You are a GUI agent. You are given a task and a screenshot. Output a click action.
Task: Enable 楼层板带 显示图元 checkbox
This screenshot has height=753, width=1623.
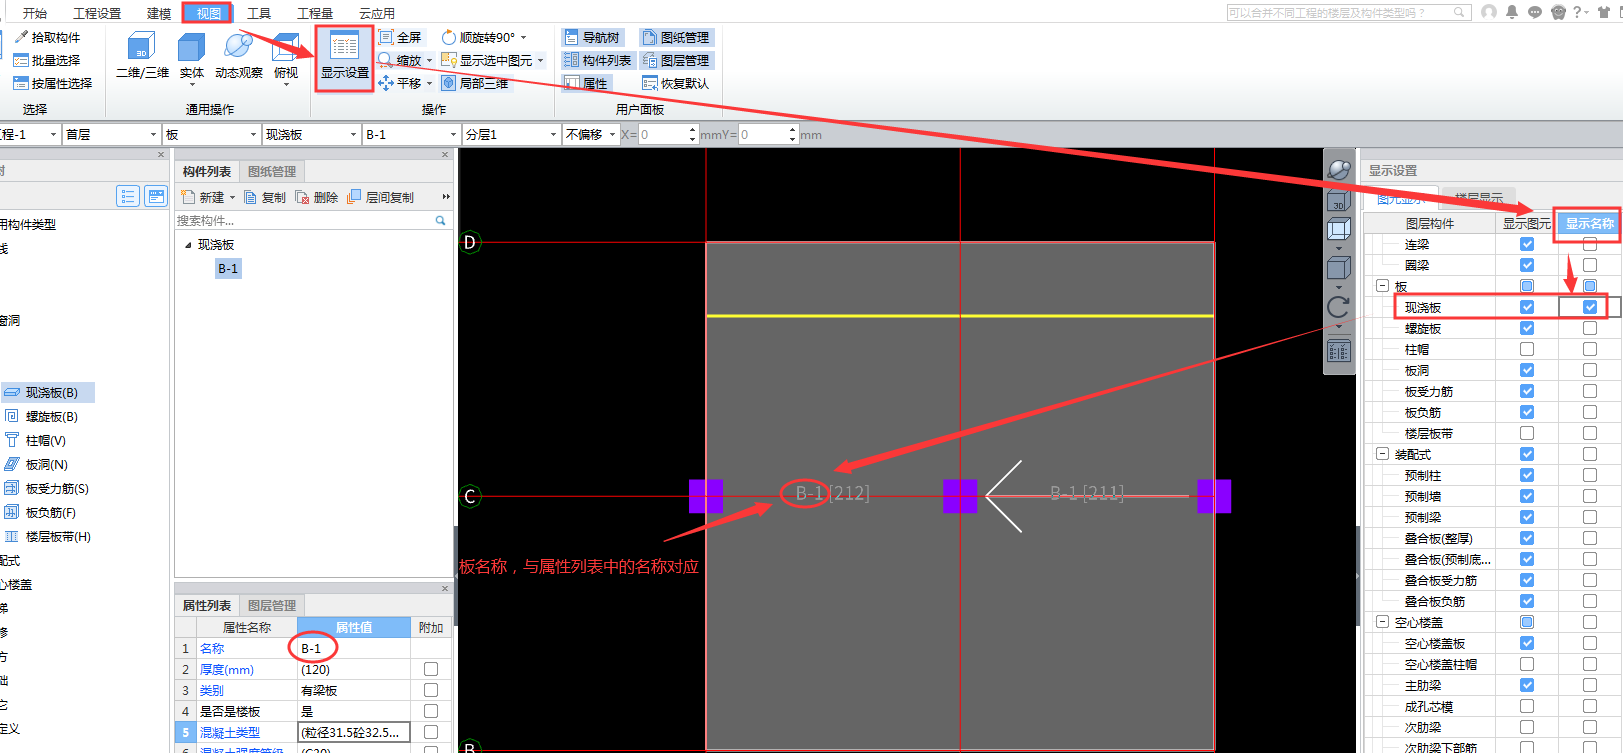(1527, 433)
